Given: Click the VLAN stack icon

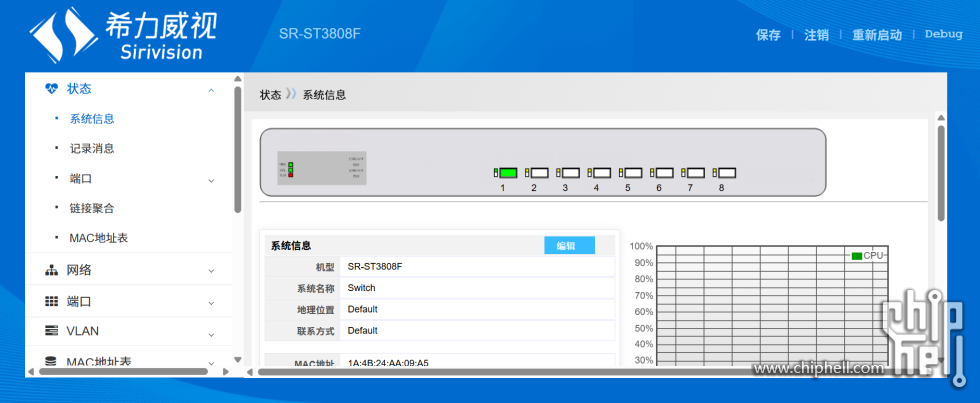Looking at the screenshot, I should (52, 331).
